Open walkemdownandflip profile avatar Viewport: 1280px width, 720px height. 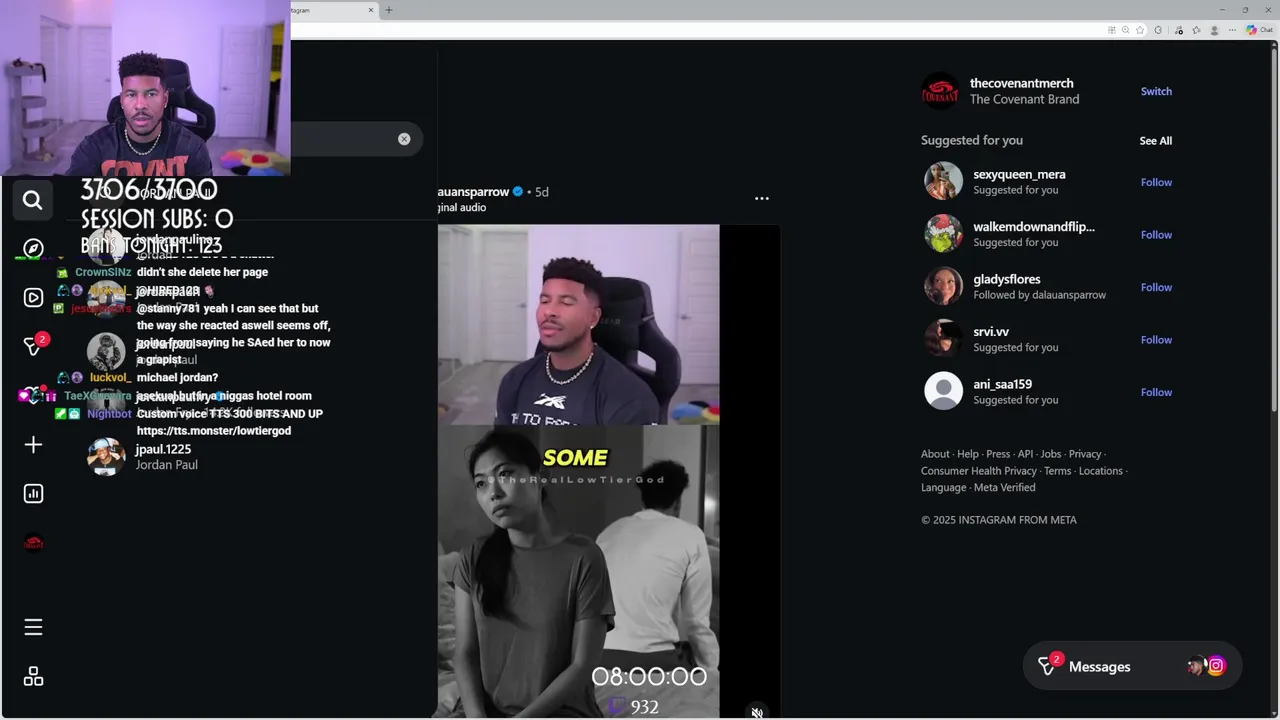point(943,234)
